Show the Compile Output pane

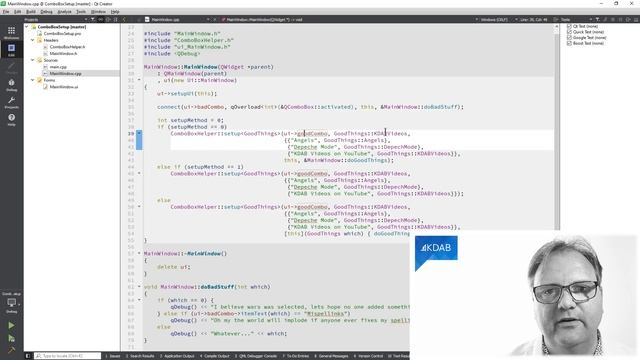click(215, 356)
